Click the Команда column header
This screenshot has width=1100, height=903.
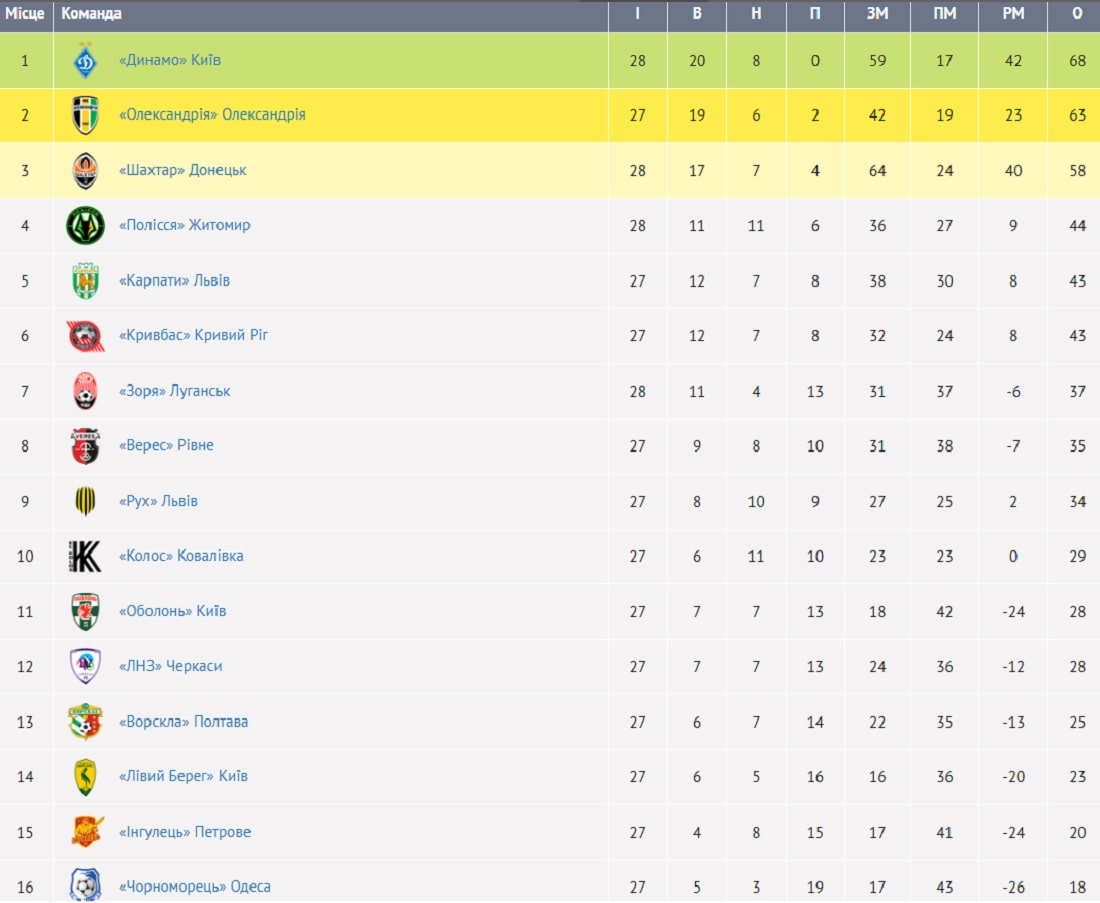point(91,13)
